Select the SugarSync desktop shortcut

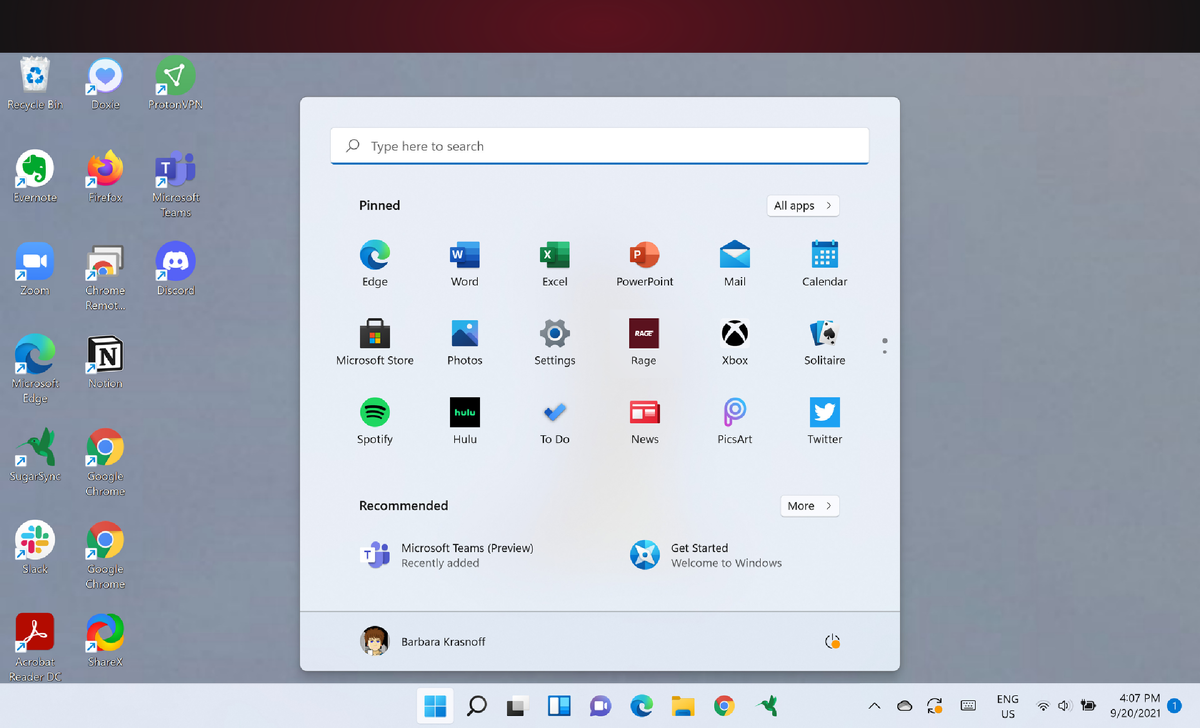[x=35, y=456]
